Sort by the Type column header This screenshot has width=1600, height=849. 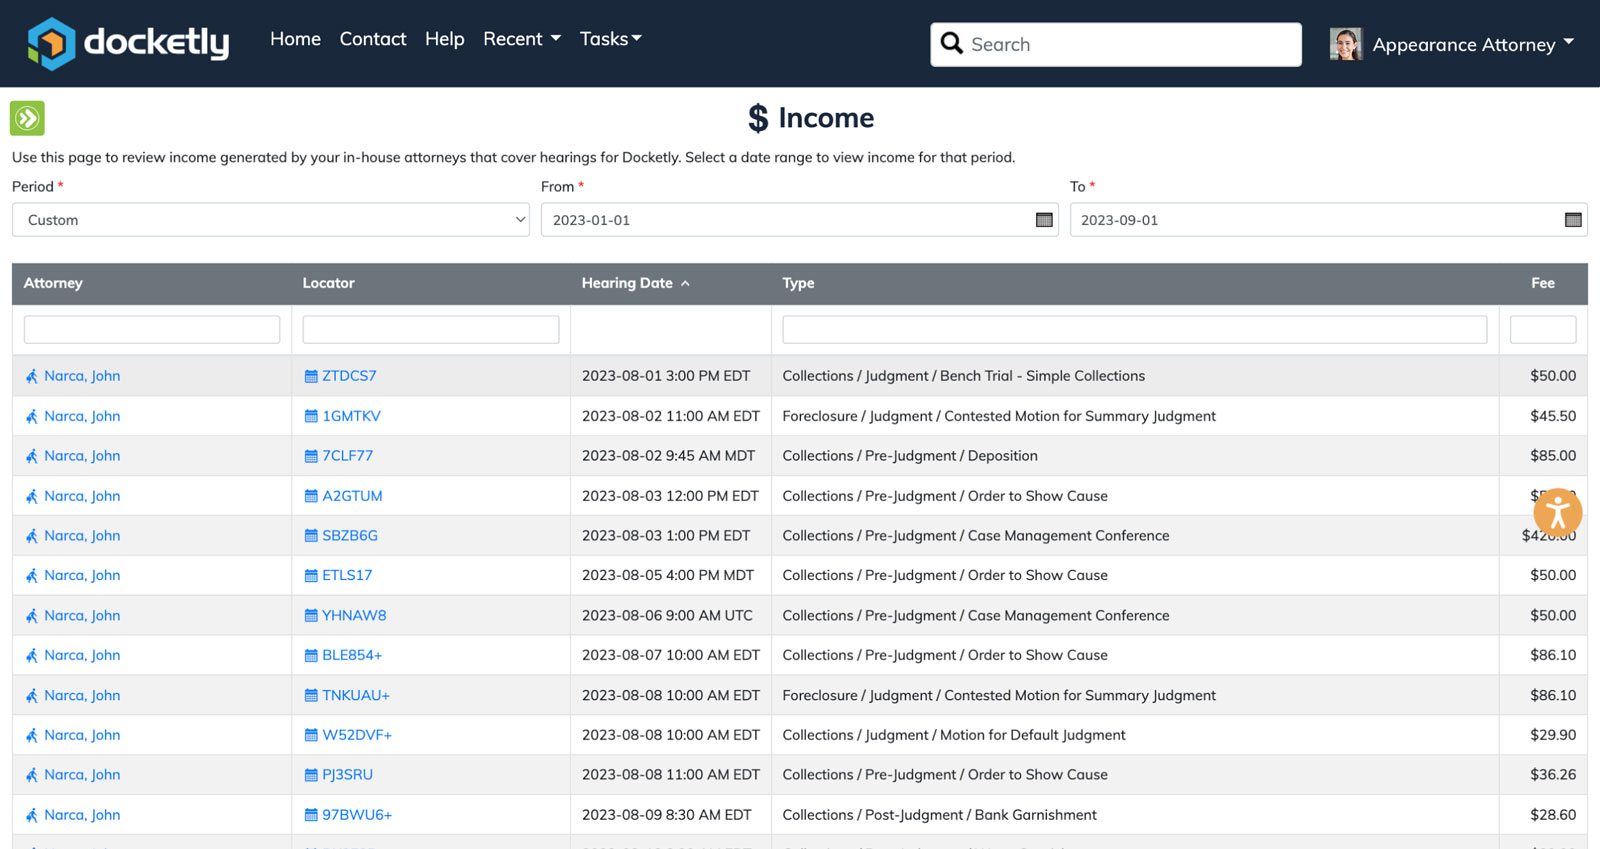point(798,283)
